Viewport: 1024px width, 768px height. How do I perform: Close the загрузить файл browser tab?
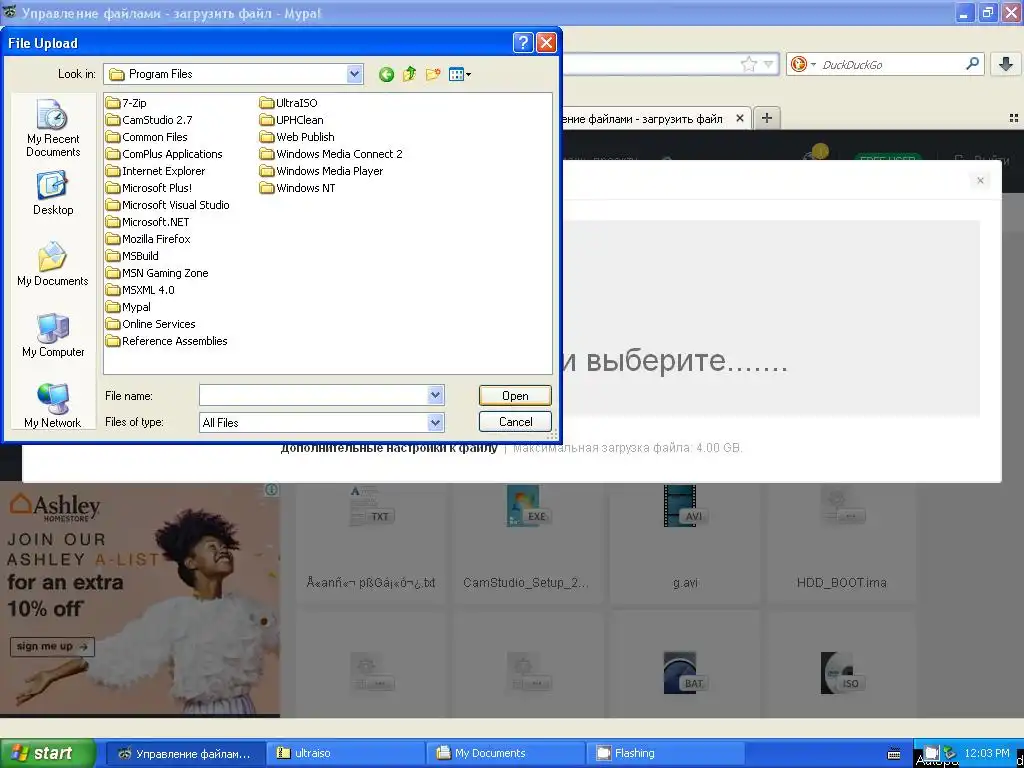click(x=739, y=118)
